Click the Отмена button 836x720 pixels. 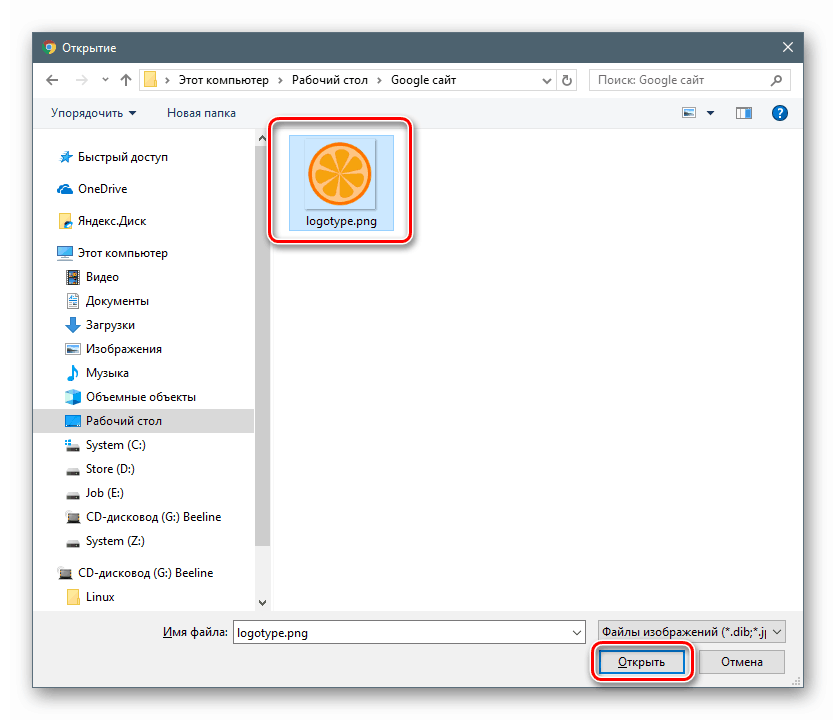[x=742, y=662]
